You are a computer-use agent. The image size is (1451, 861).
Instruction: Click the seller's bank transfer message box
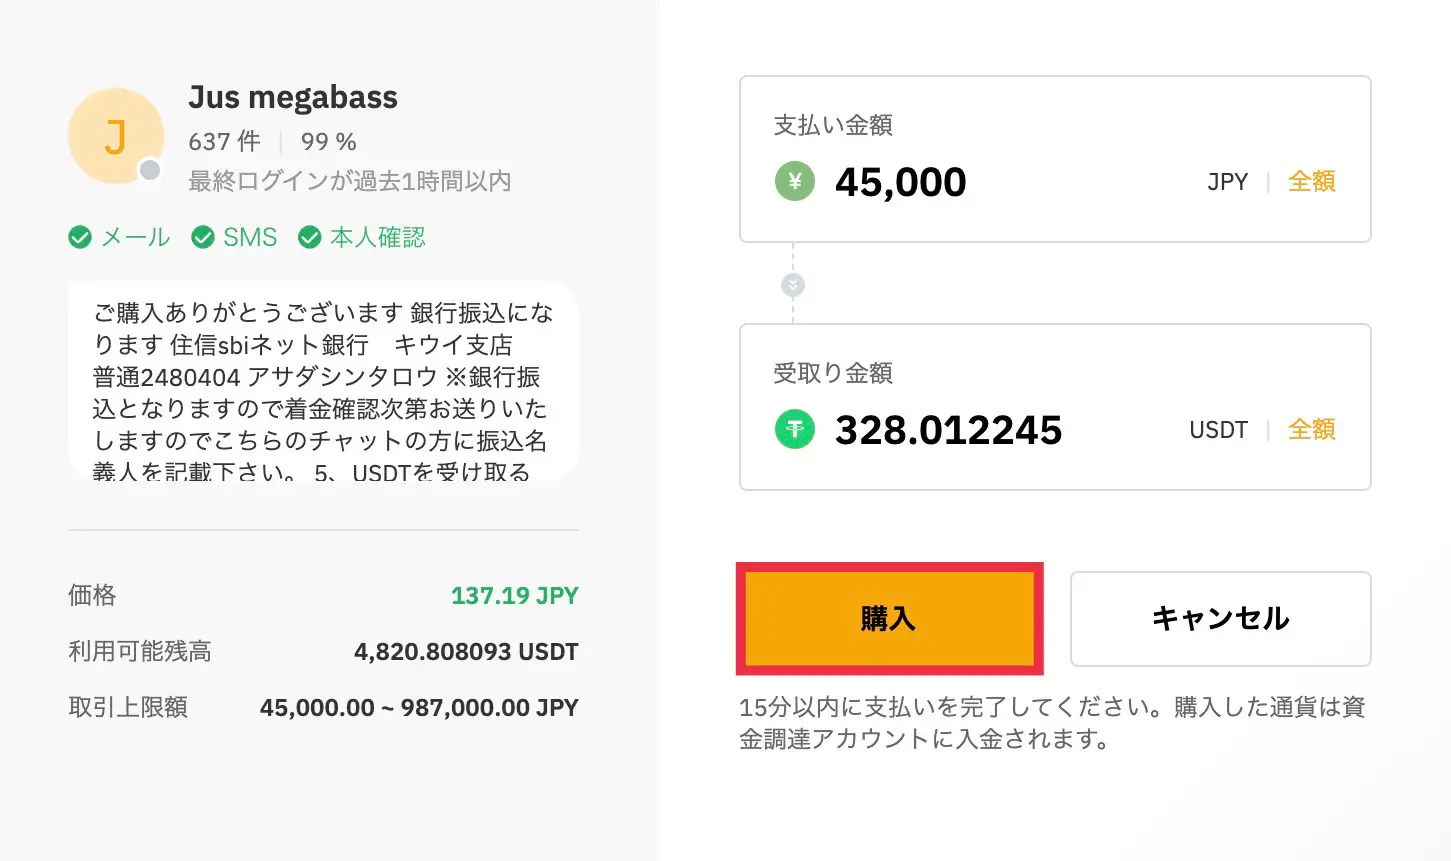click(323, 381)
